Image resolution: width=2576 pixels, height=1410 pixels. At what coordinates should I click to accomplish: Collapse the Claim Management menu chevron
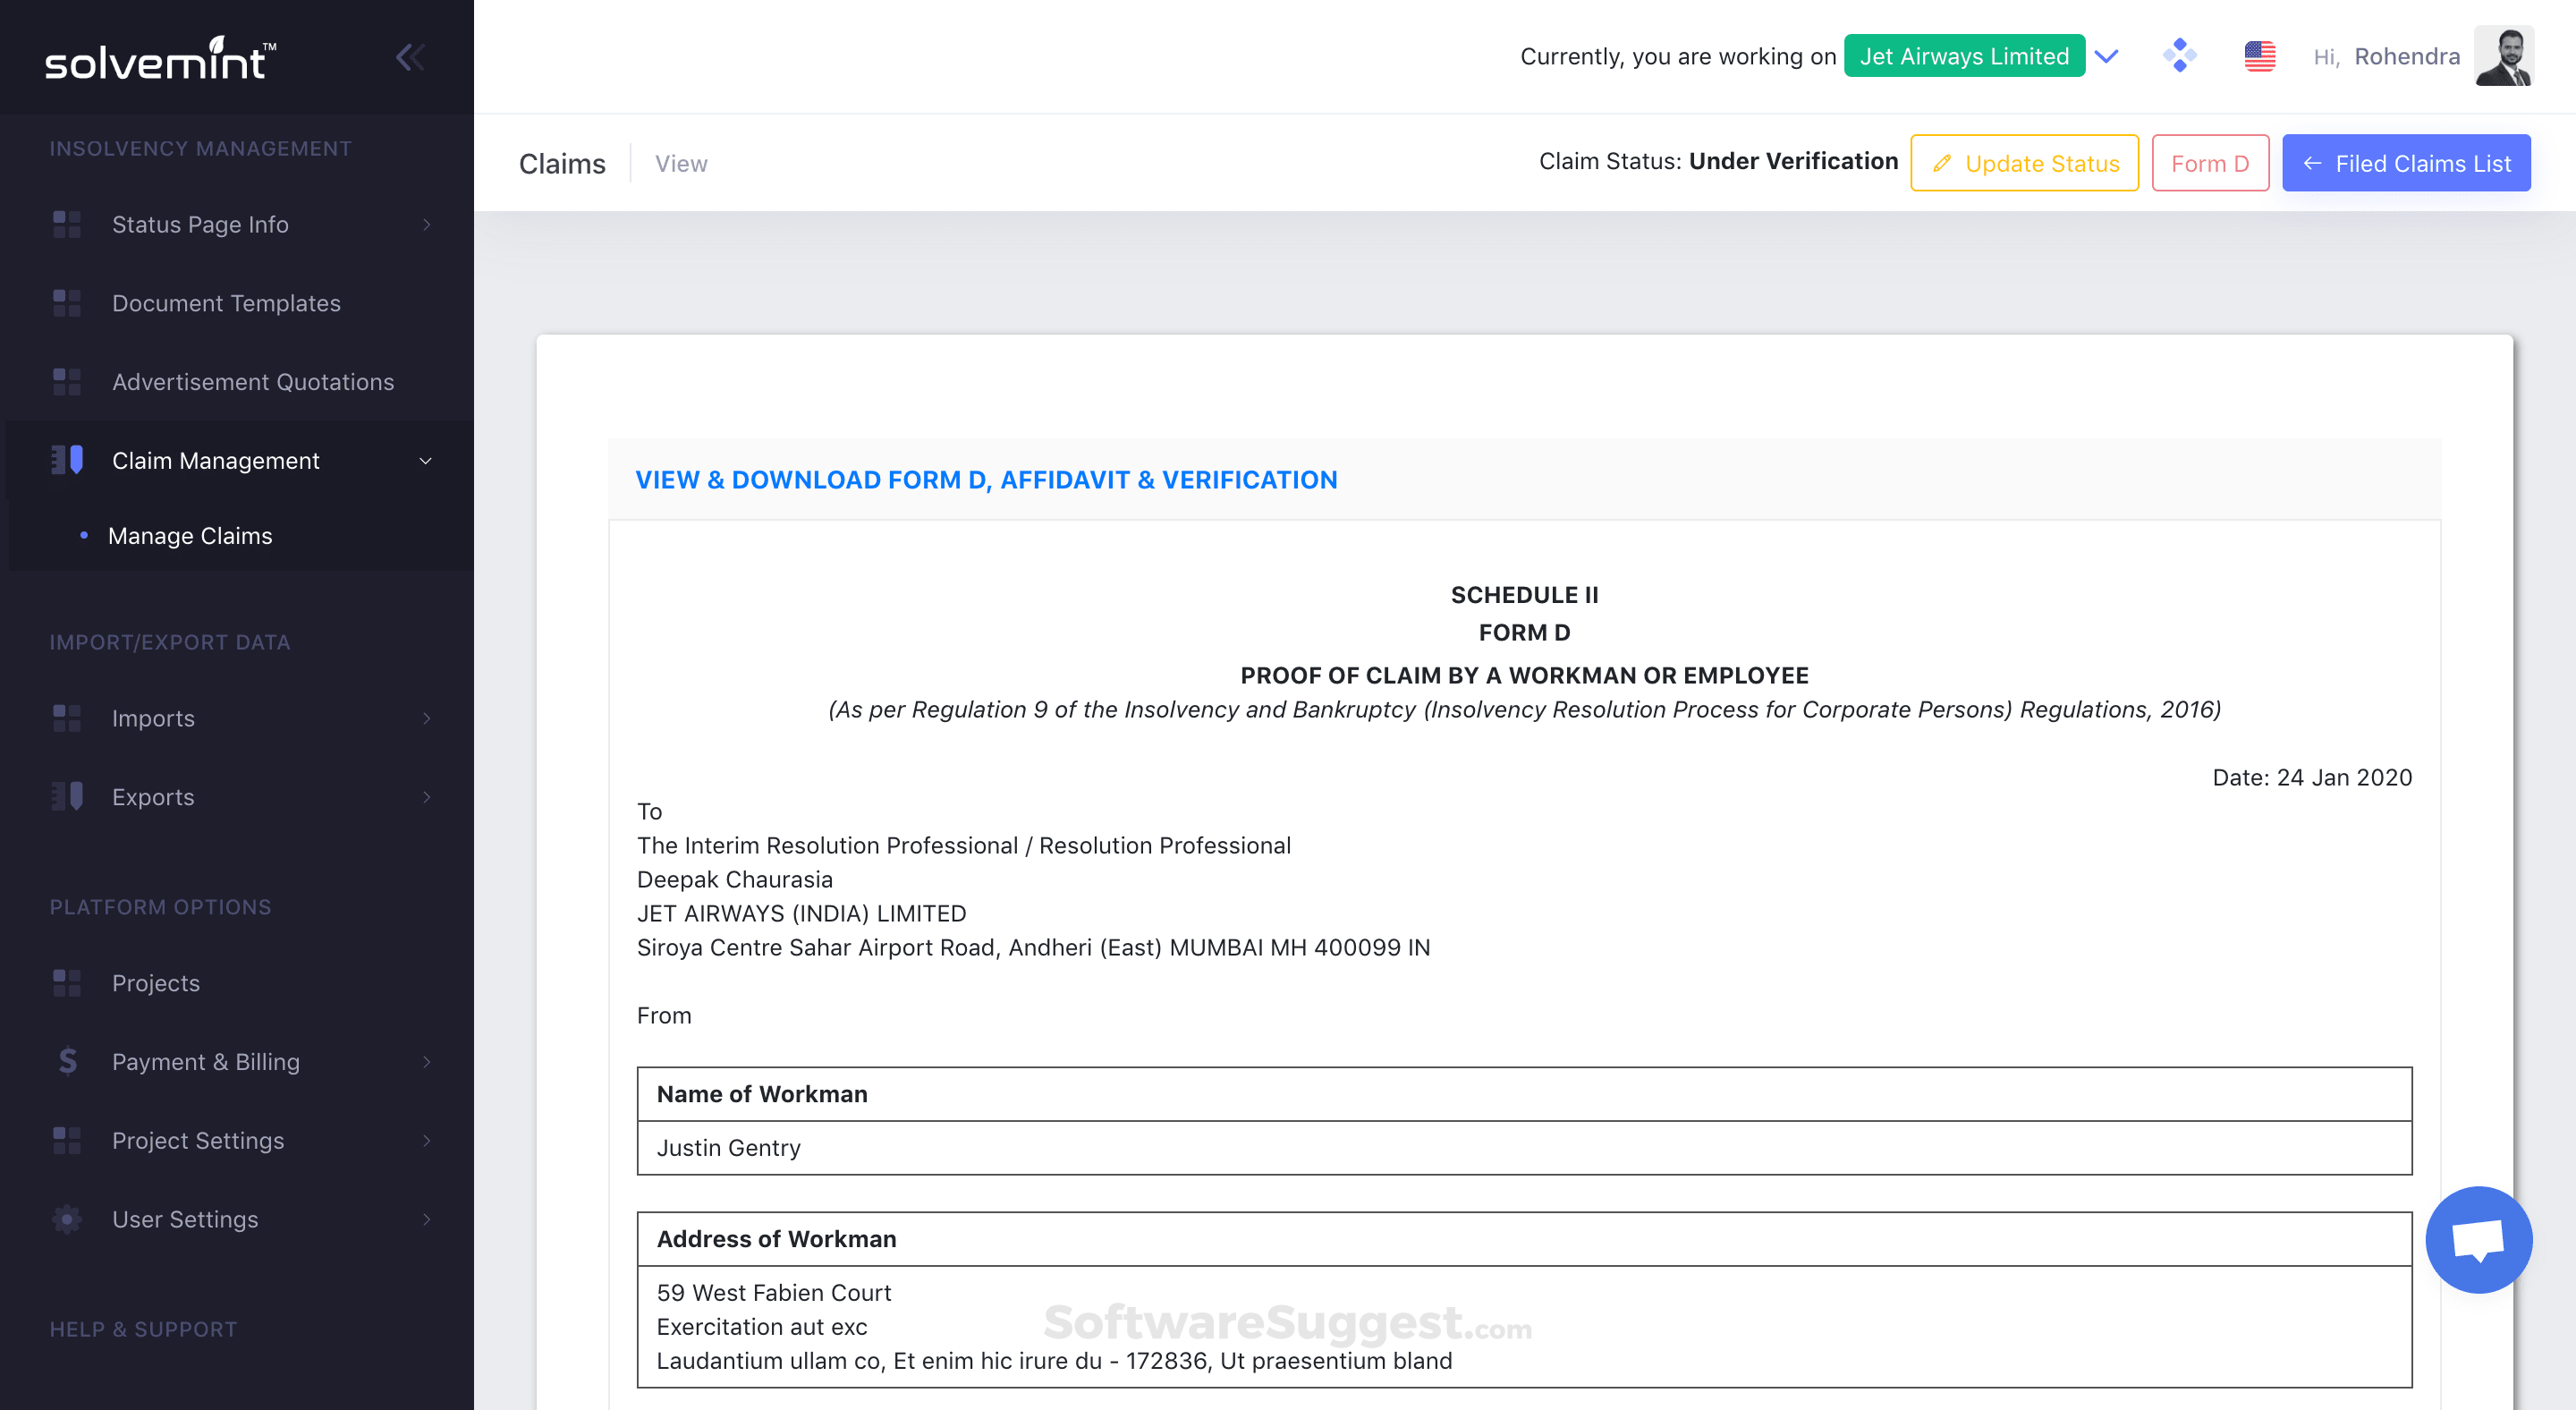[425, 461]
